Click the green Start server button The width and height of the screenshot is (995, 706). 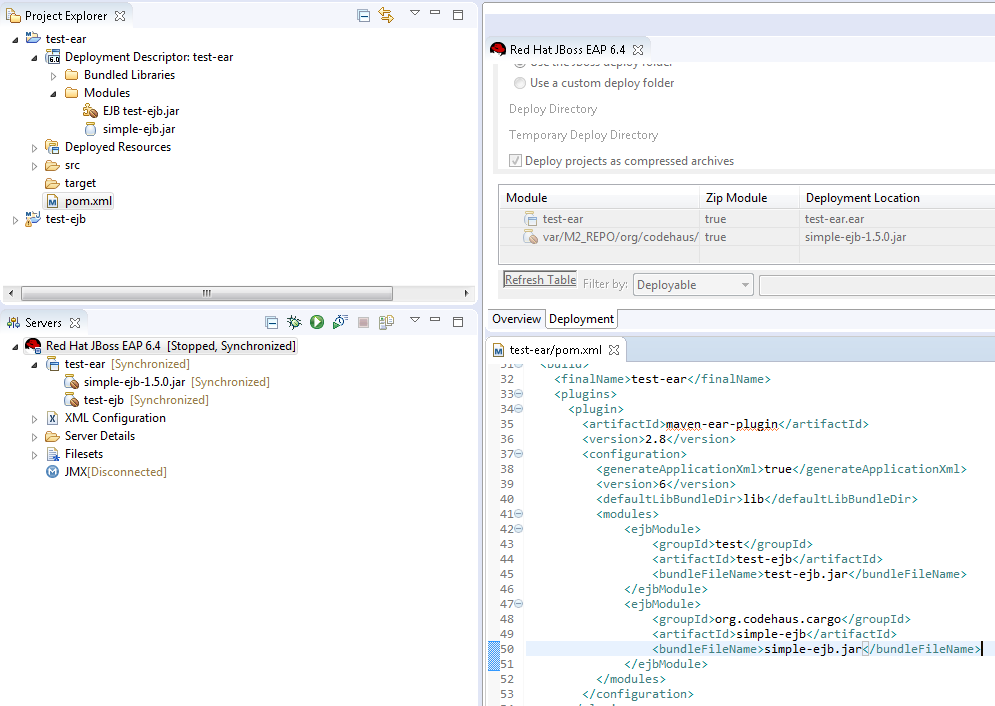coord(317,322)
